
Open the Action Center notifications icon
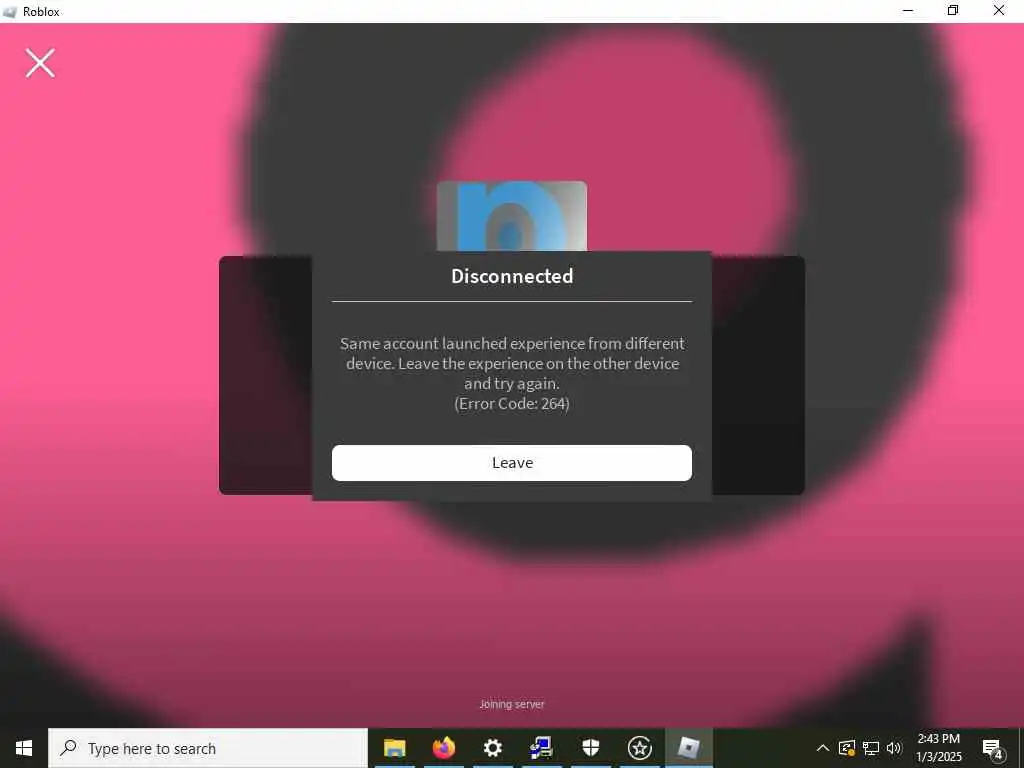click(993, 749)
